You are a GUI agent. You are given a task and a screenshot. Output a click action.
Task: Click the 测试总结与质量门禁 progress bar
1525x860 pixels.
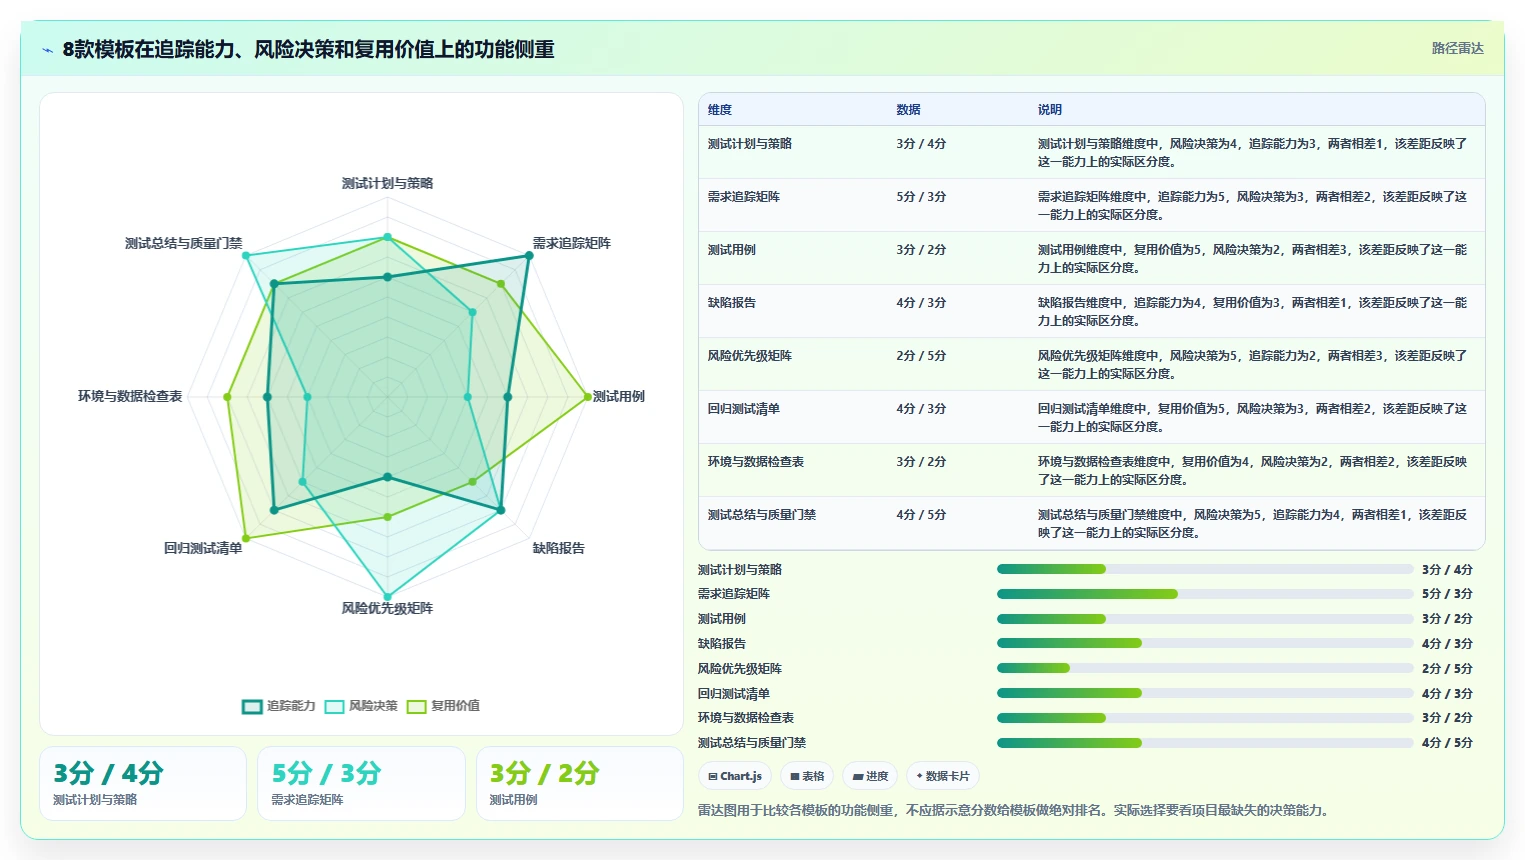tap(1205, 743)
